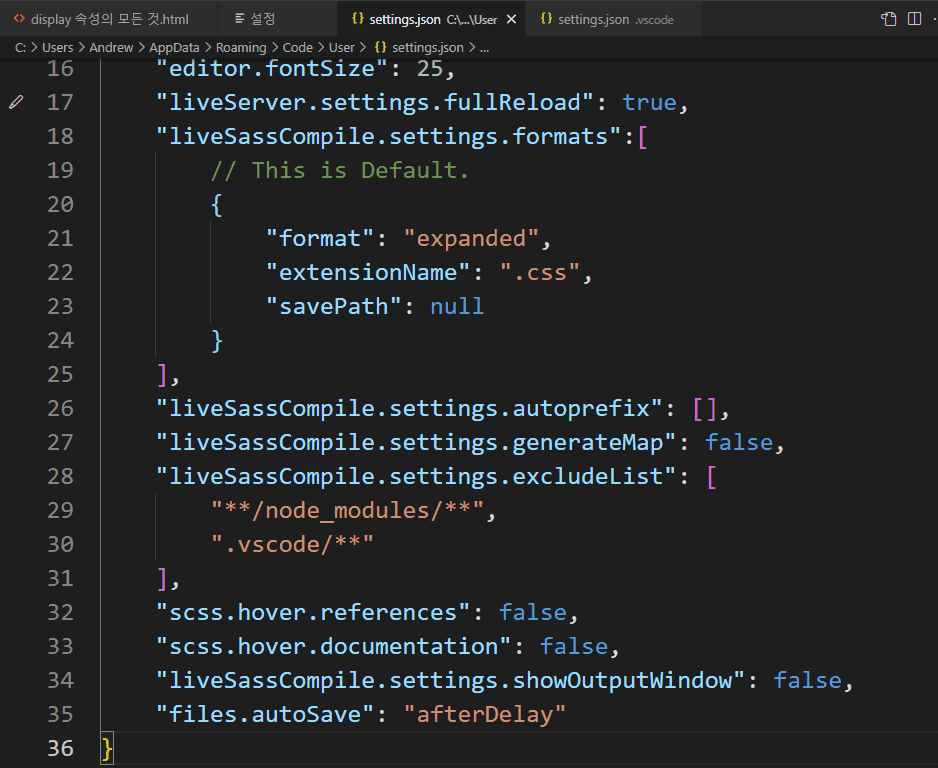Click the true value on line 17

pos(649,102)
